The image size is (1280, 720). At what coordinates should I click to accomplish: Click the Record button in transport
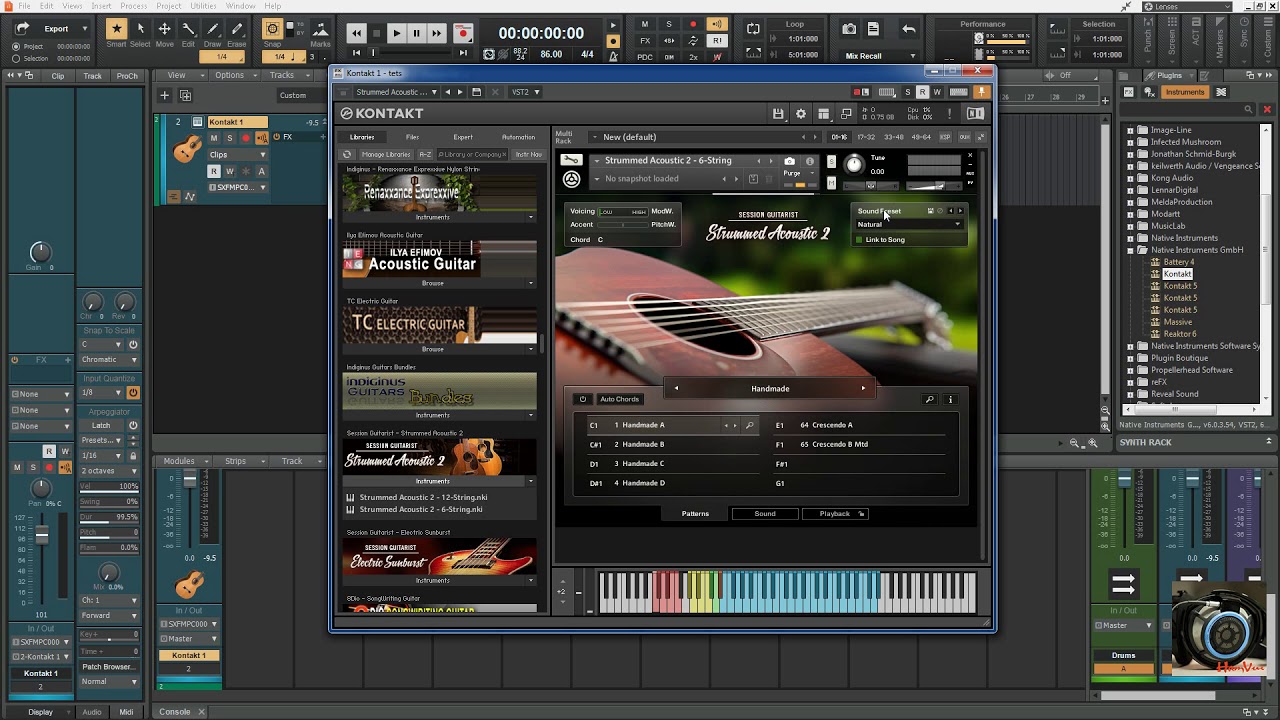(462, 33)
